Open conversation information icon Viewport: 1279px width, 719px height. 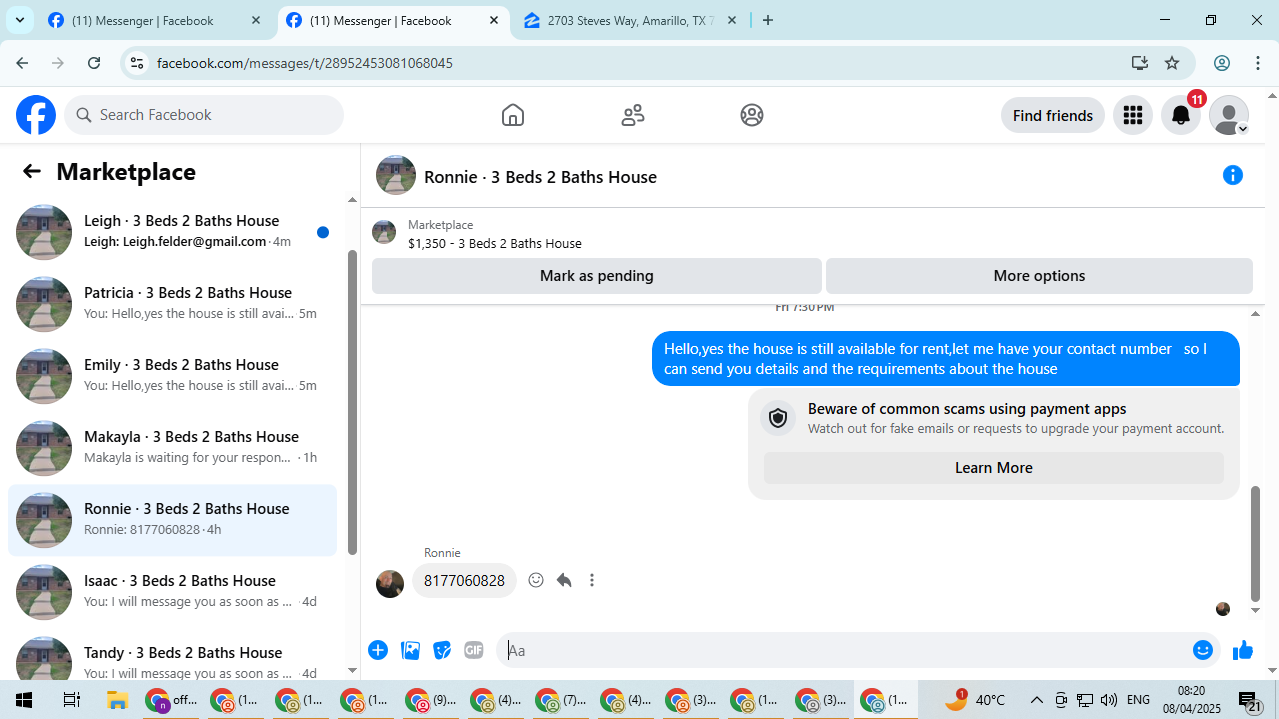tap(1233, 175)
